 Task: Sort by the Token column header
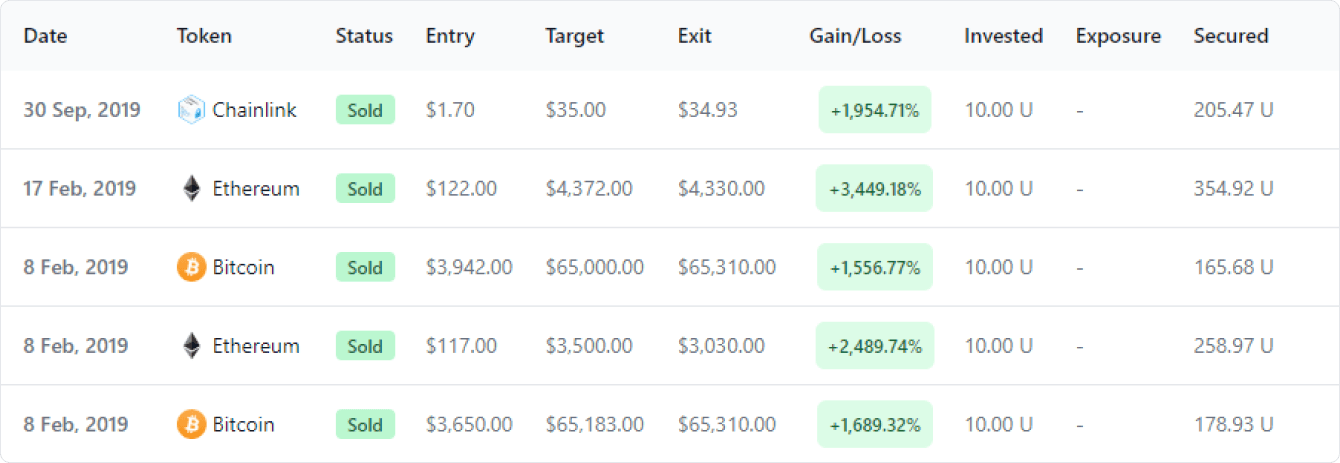point(204,36)
